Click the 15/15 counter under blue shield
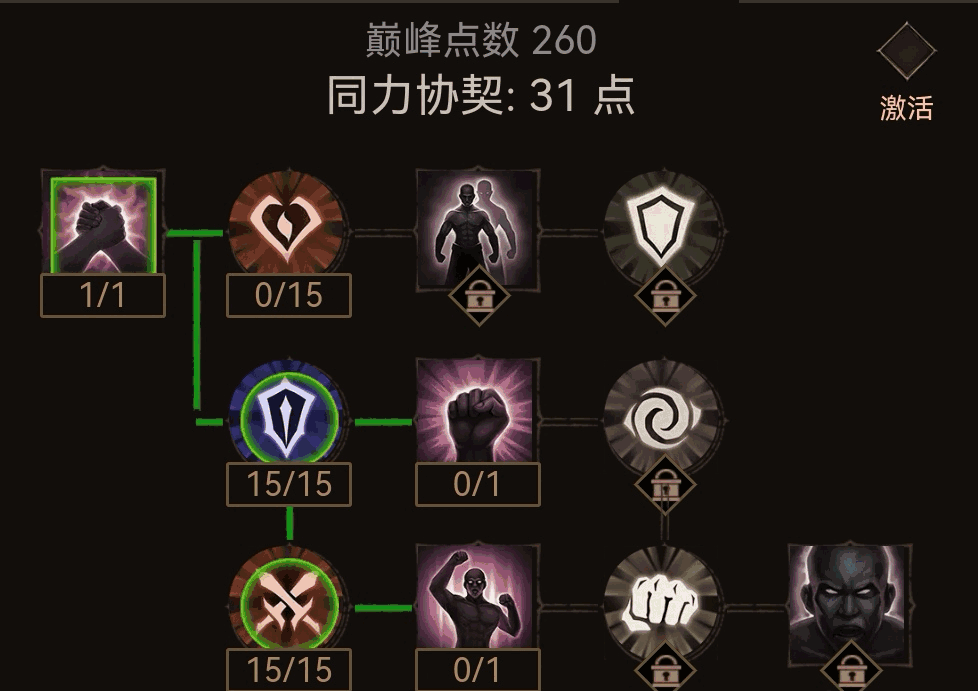 click(x=289, y=484)
